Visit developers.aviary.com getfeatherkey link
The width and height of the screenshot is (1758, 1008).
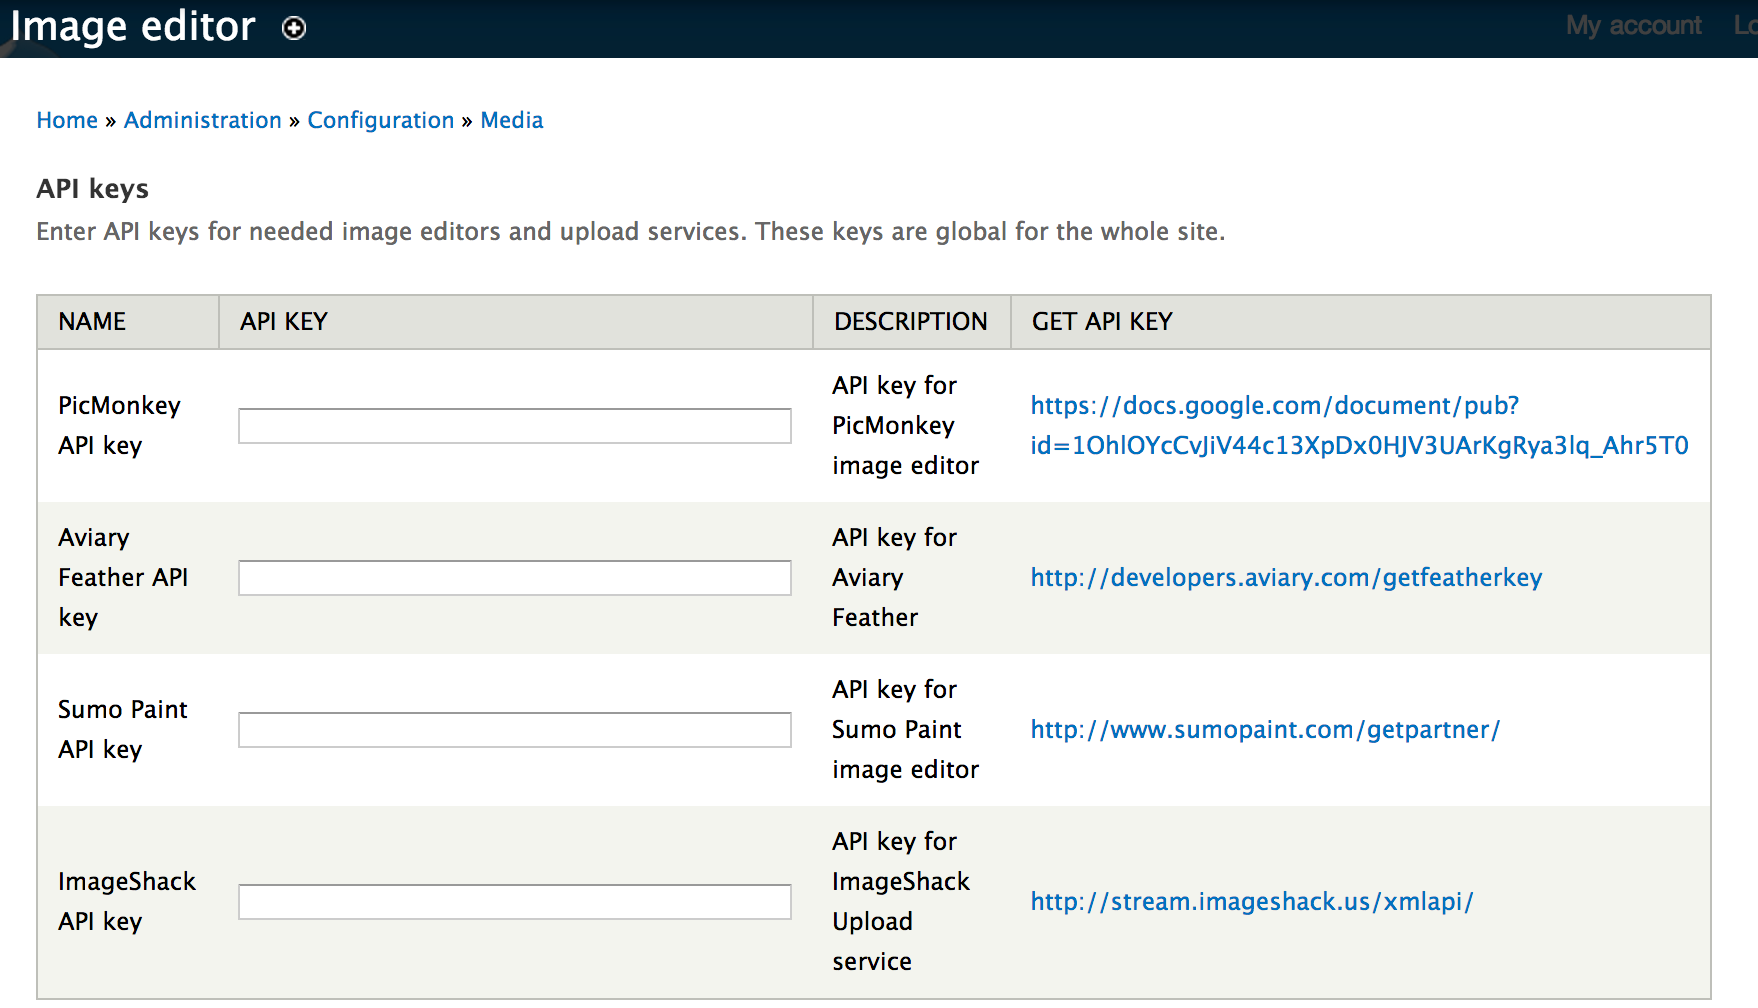click(1285, 578)
